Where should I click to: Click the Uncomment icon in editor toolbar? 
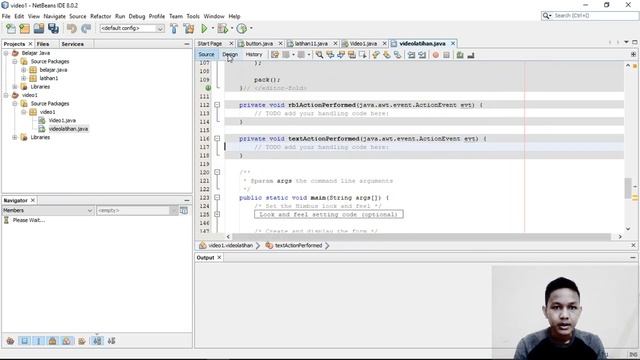(x=471, y=55)
